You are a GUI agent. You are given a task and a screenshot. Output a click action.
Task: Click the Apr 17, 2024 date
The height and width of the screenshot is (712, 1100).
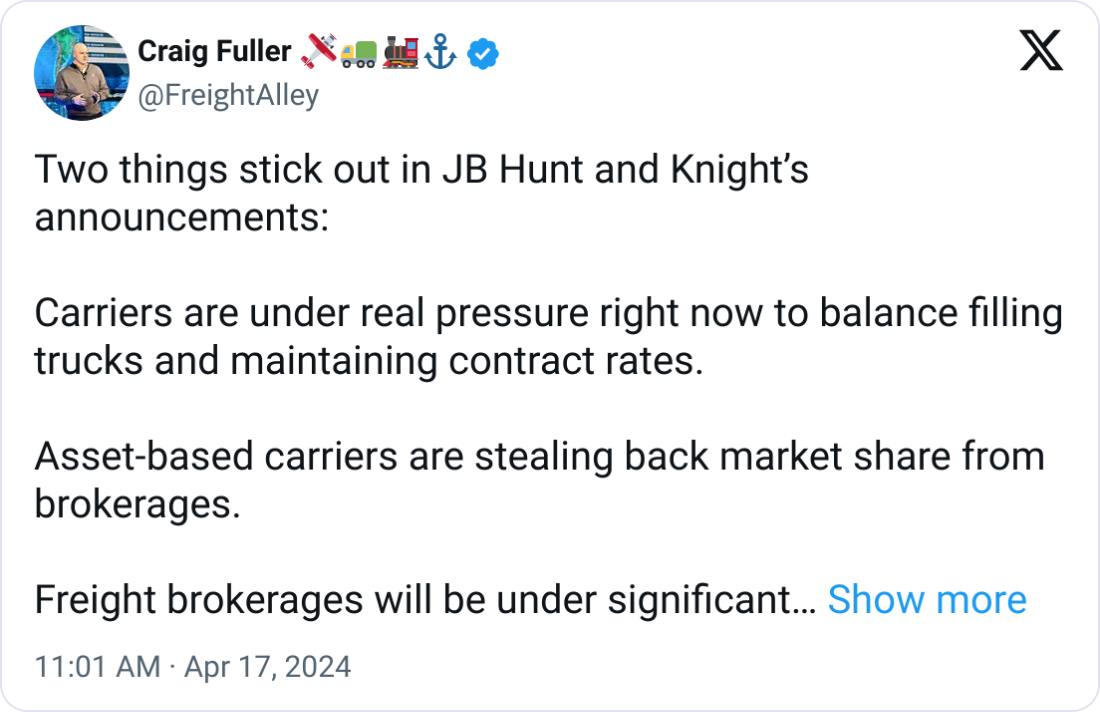tap(266, 667)
